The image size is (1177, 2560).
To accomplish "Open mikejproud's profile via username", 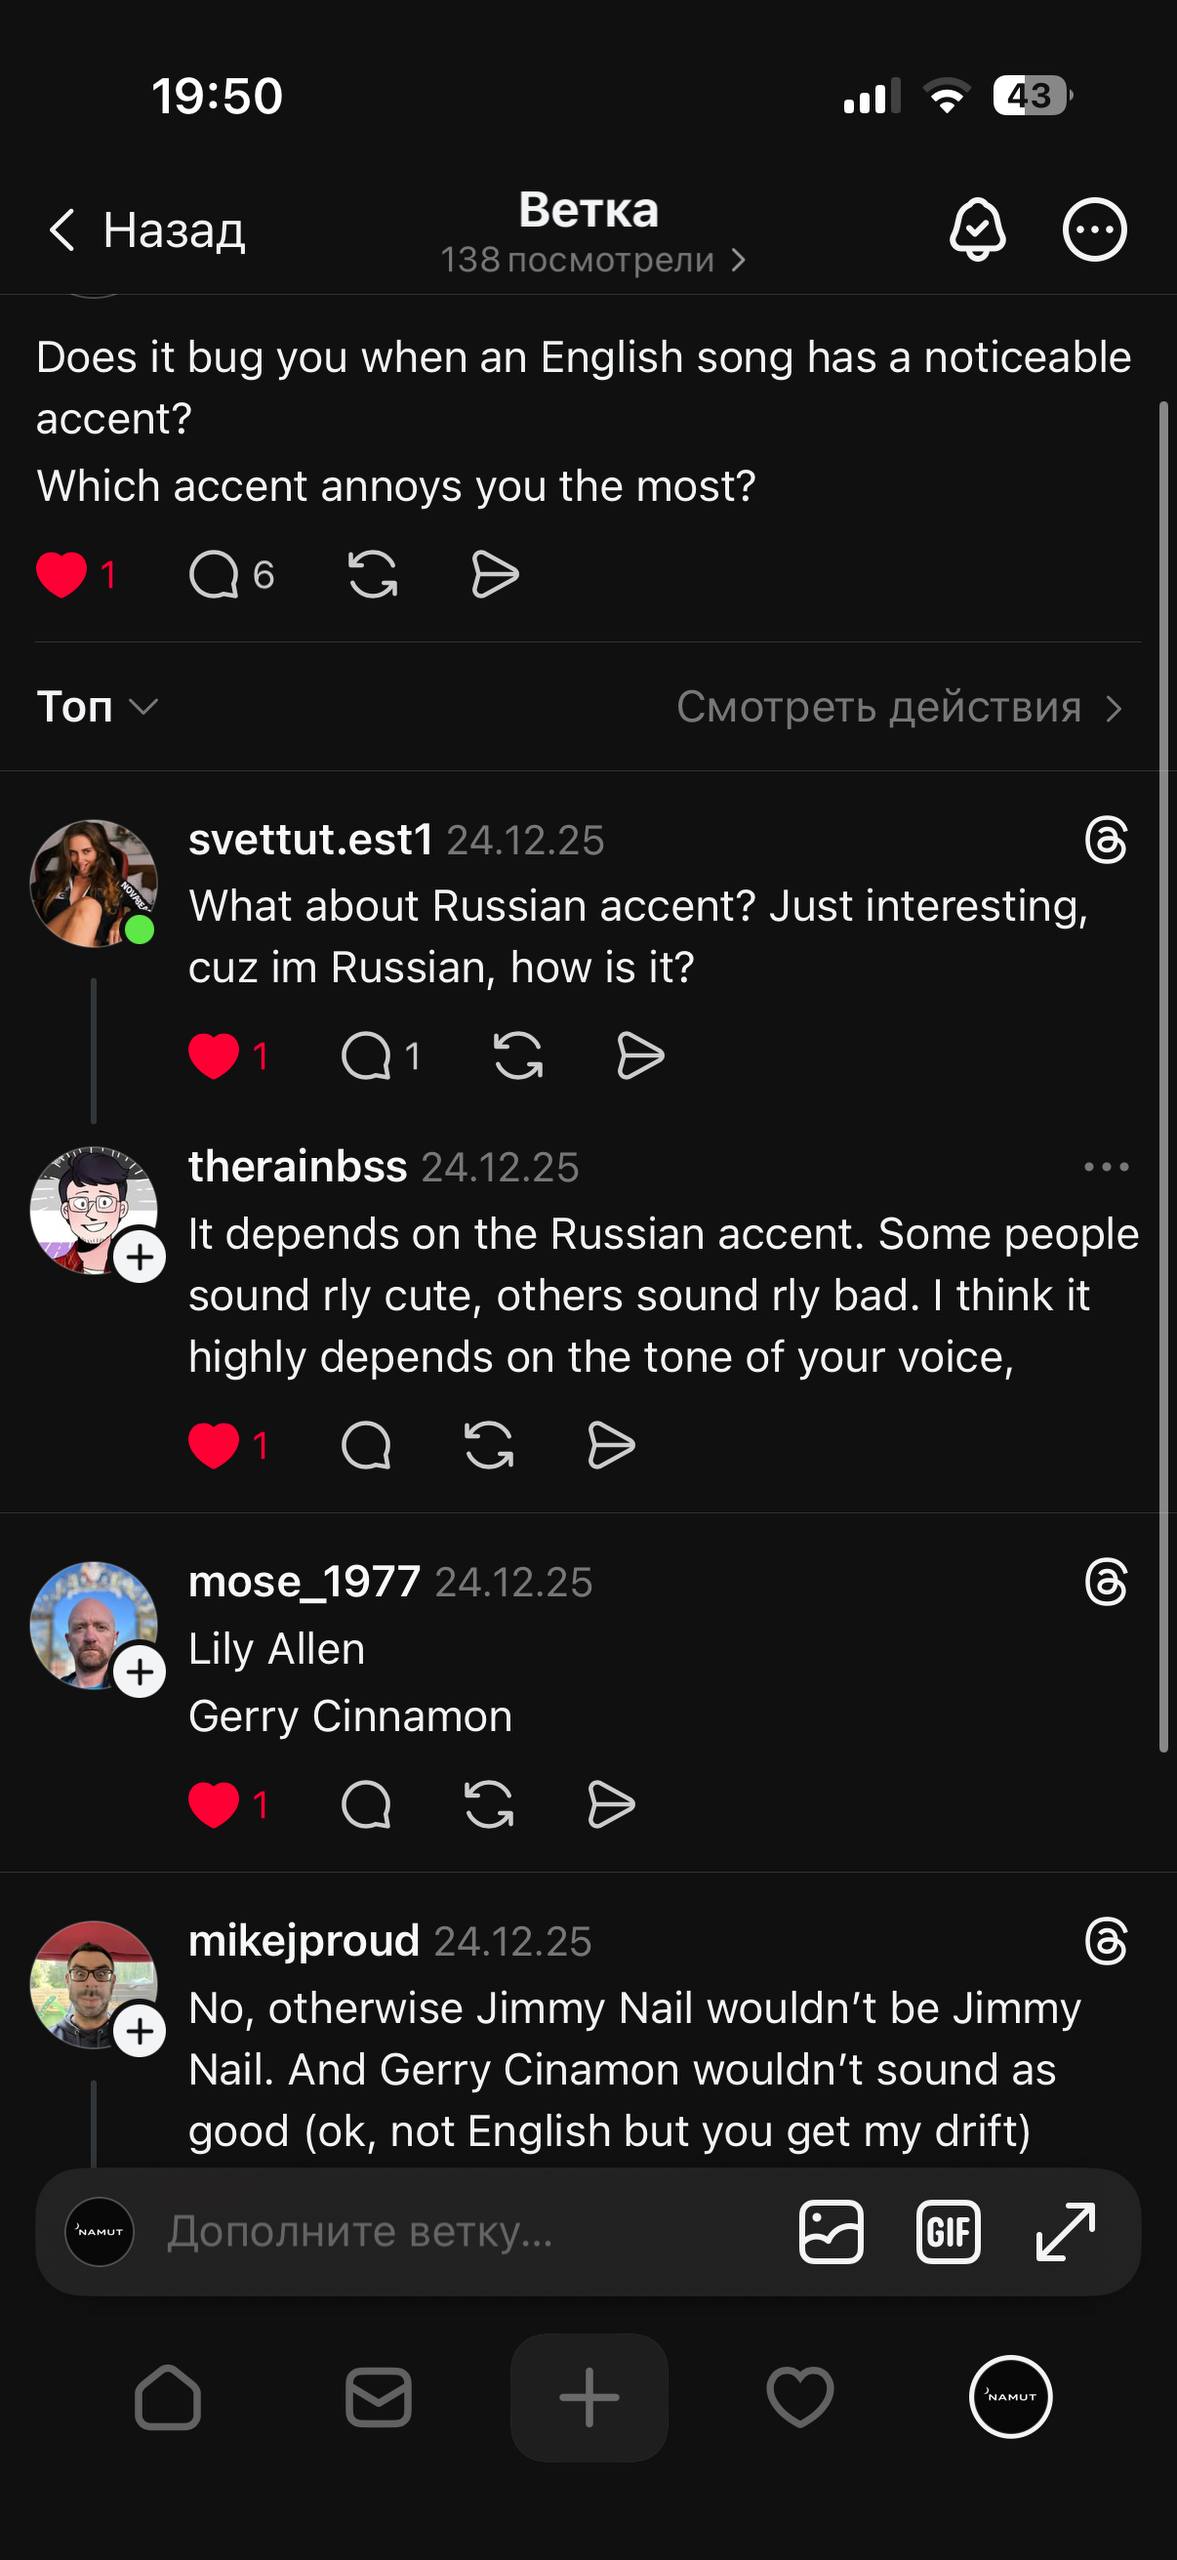I will [x=304, y=1941].
